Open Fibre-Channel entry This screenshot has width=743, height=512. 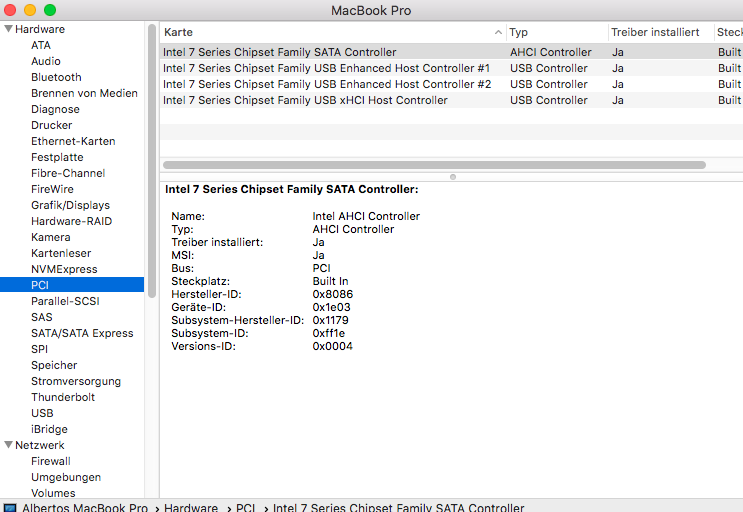[x=68, y=173]
